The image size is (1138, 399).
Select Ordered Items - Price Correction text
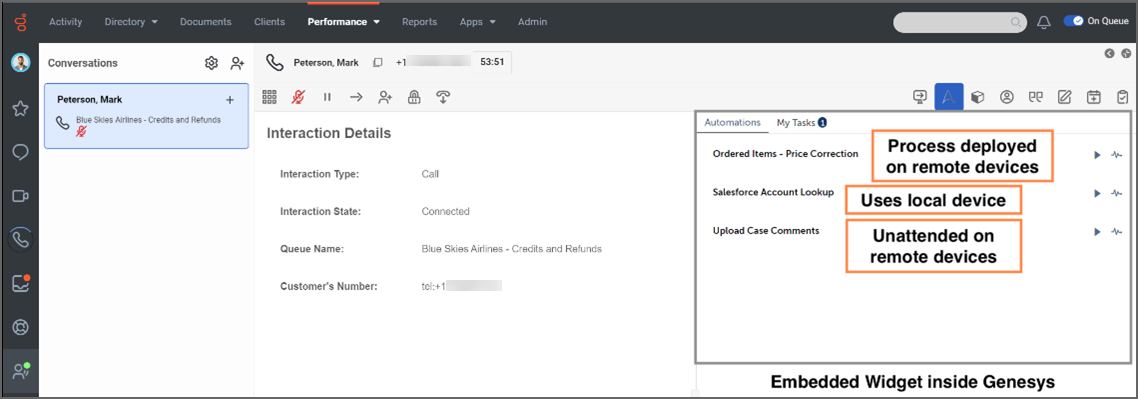coord(785,154)
